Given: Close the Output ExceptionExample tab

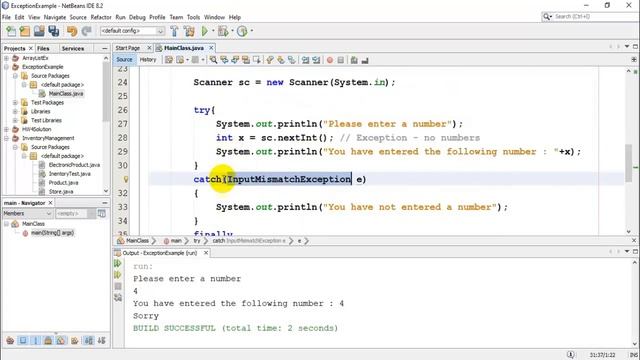Looking at the screenshot, I should pyautogui.click(x=206, y=253).
